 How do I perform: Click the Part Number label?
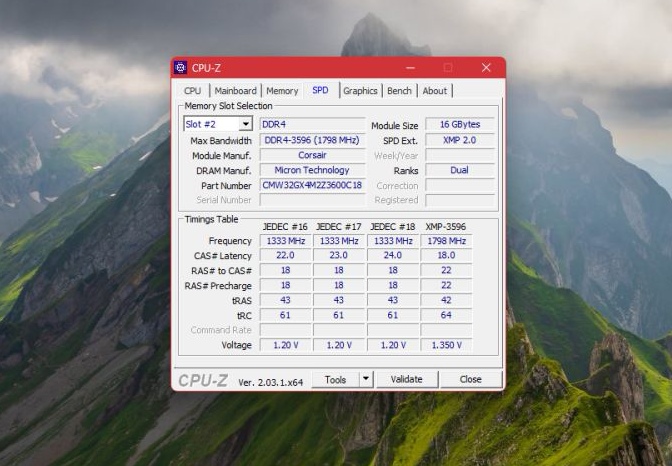(226, 186)
